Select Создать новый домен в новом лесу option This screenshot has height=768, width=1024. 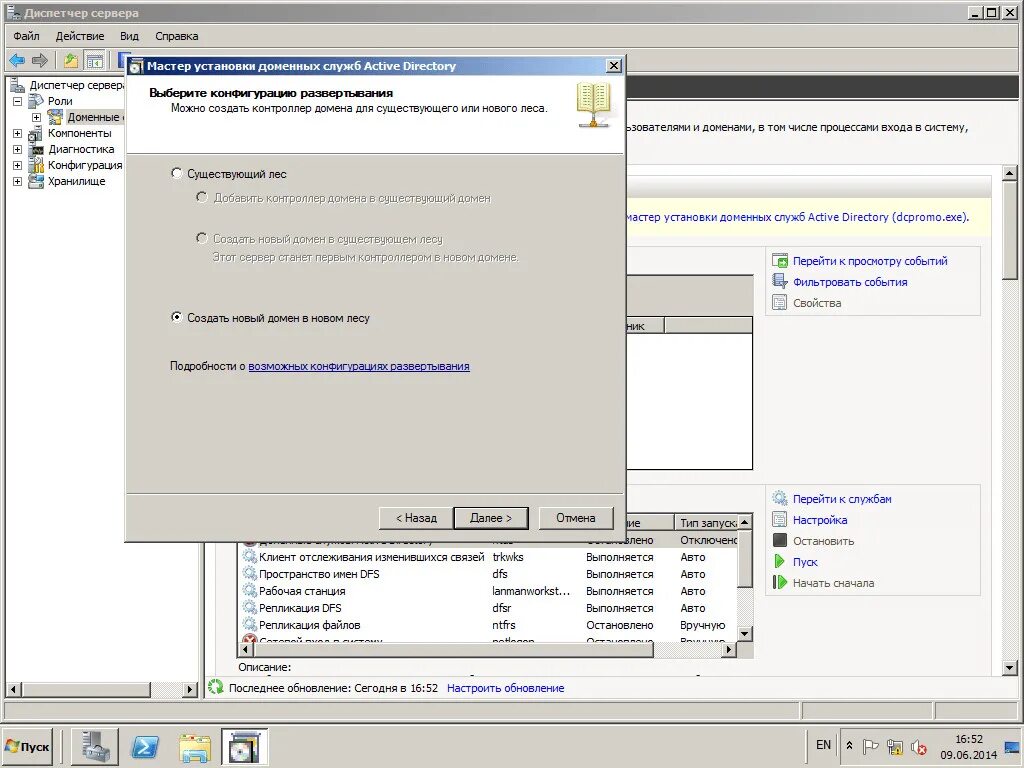(176, 317)
